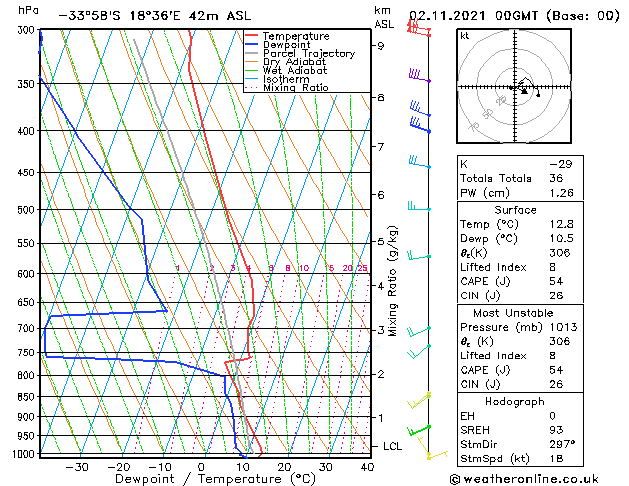Click the K index value '-29'

tap(560, 164)
